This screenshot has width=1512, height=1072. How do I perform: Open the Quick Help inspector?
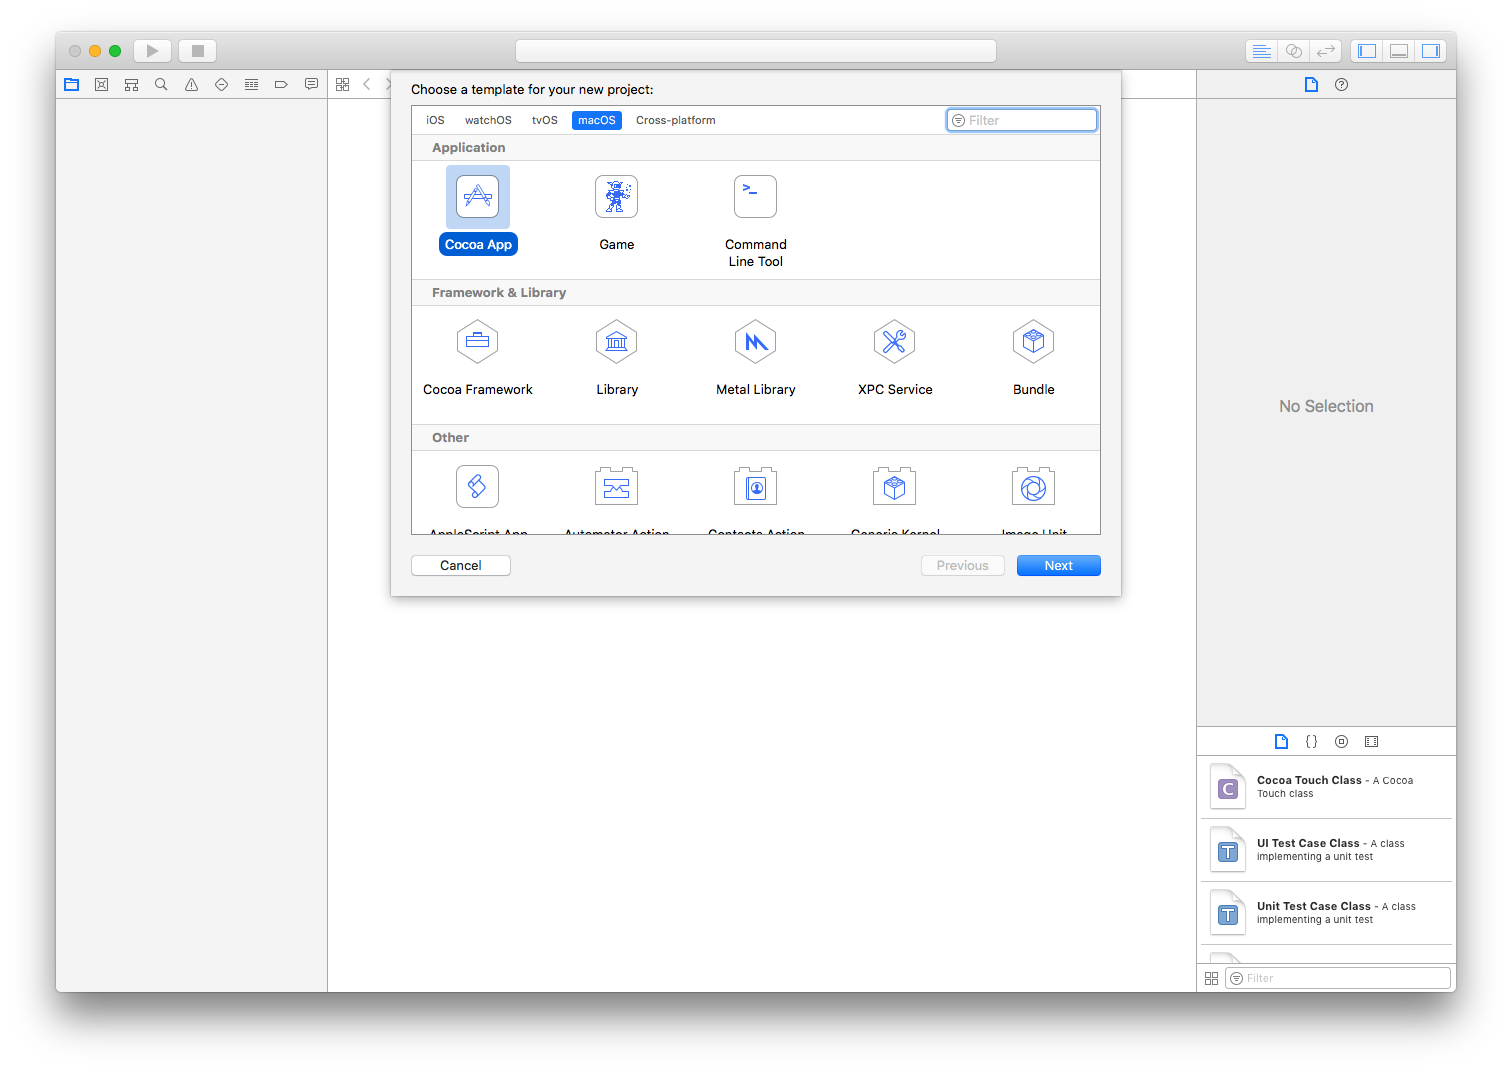(x=1341, y=84)
